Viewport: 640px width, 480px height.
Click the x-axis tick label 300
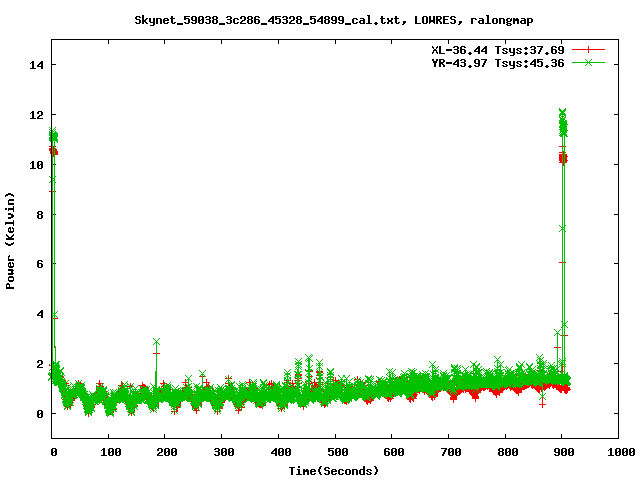224,452
